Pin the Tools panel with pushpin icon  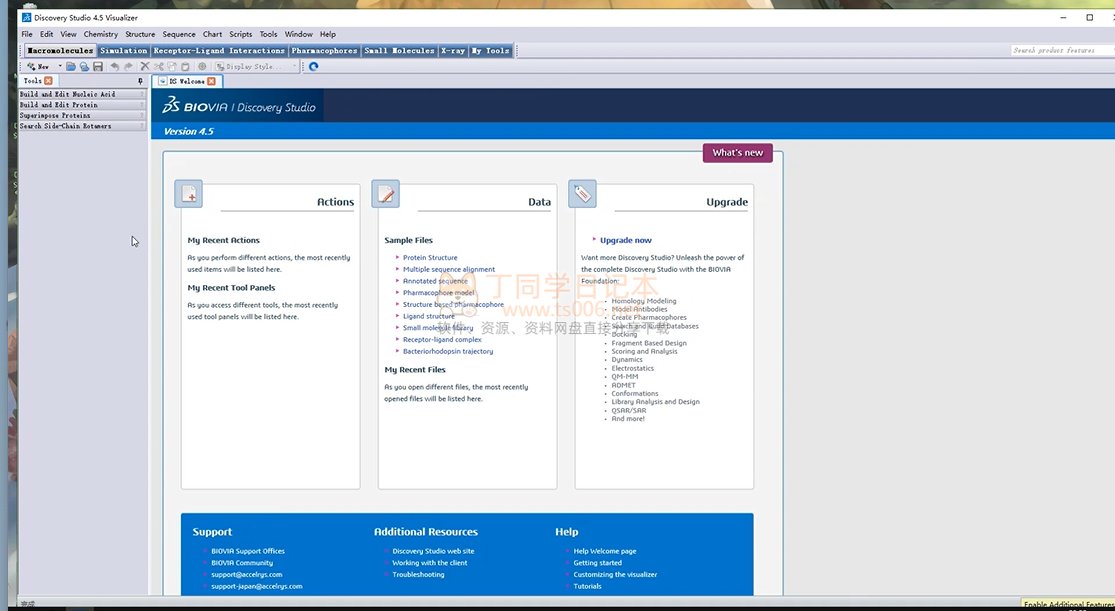coord(140,81)
